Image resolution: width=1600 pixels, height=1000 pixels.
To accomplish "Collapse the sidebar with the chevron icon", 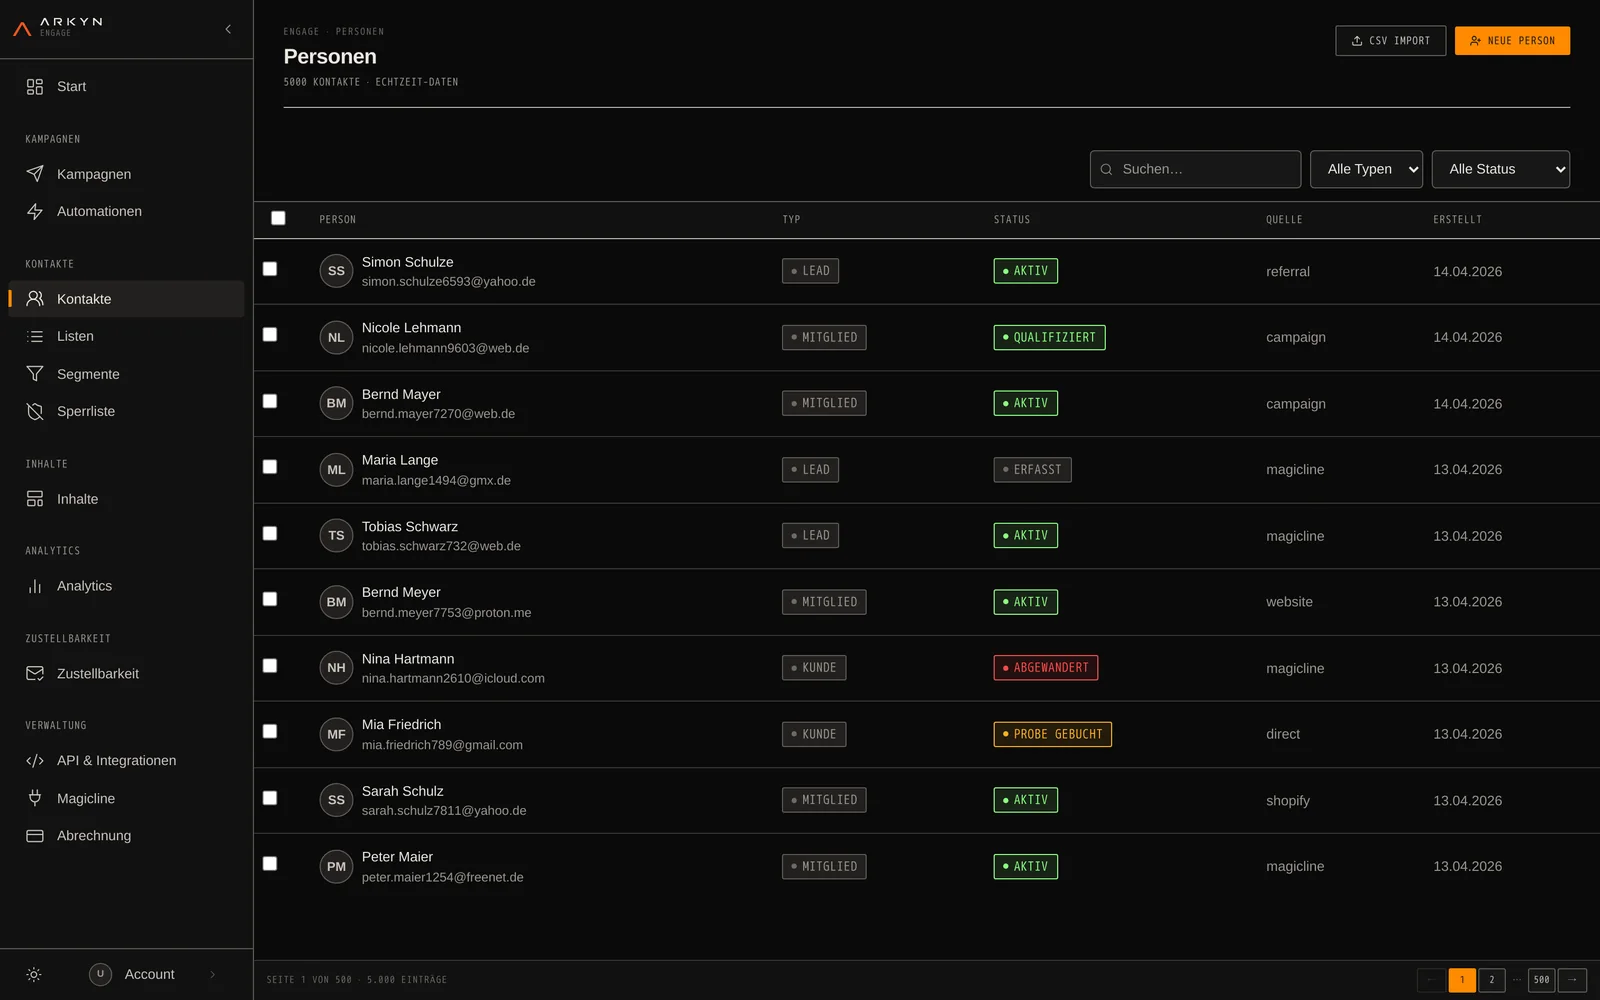I will (228, 29).
